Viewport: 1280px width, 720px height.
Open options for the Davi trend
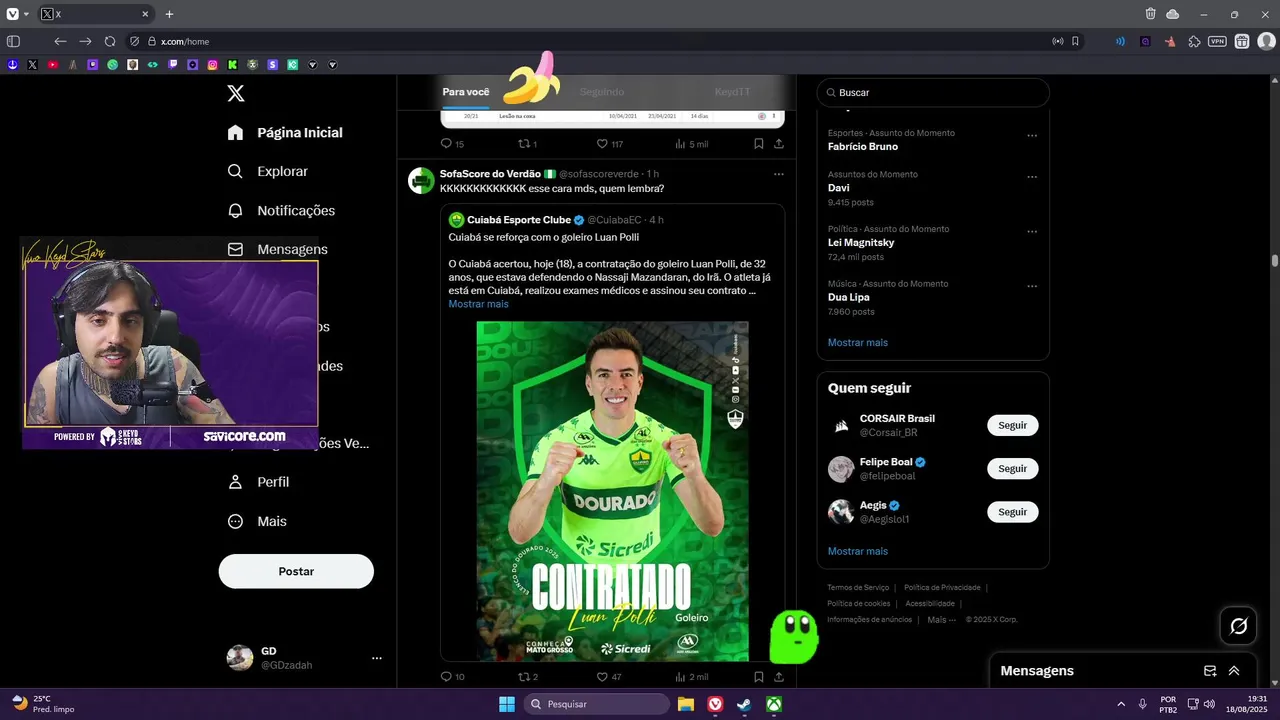(1032, 177)
